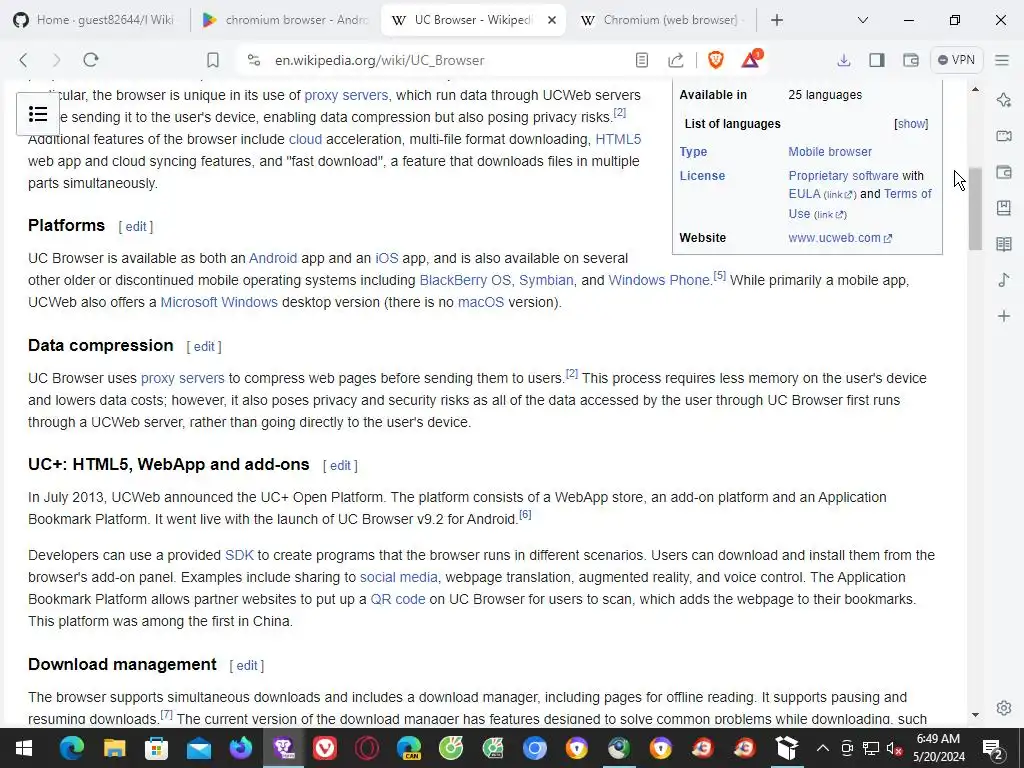The height and width of the screenshot is (768, 1024).
Task: Share this page via the share icon
Action: coord(676,60)
